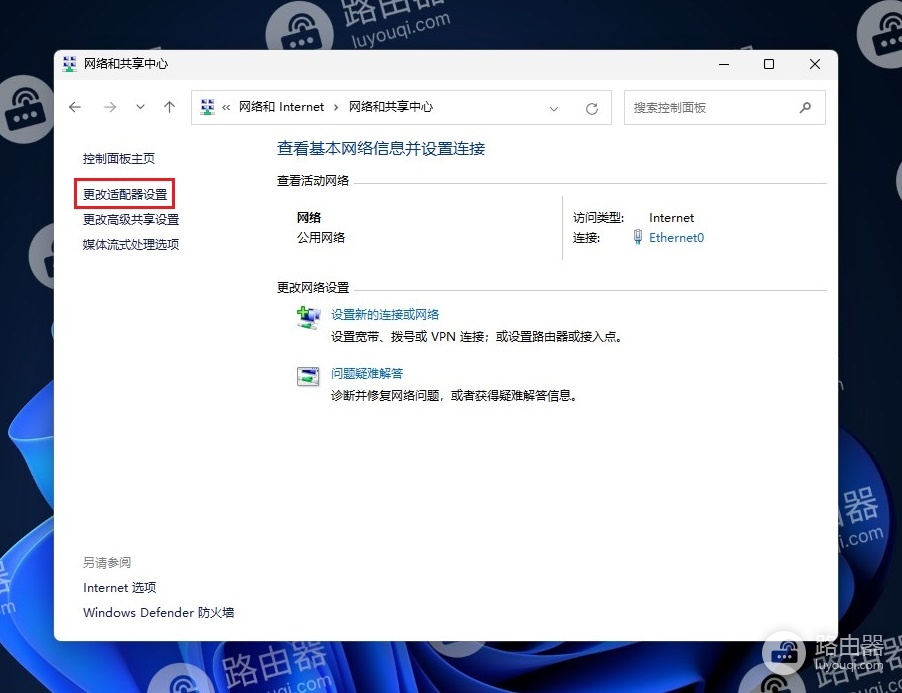The width and height of the screenshot is (902, 693).
Task: Open 更改适配器设置 link
Action: click(125, 194)
